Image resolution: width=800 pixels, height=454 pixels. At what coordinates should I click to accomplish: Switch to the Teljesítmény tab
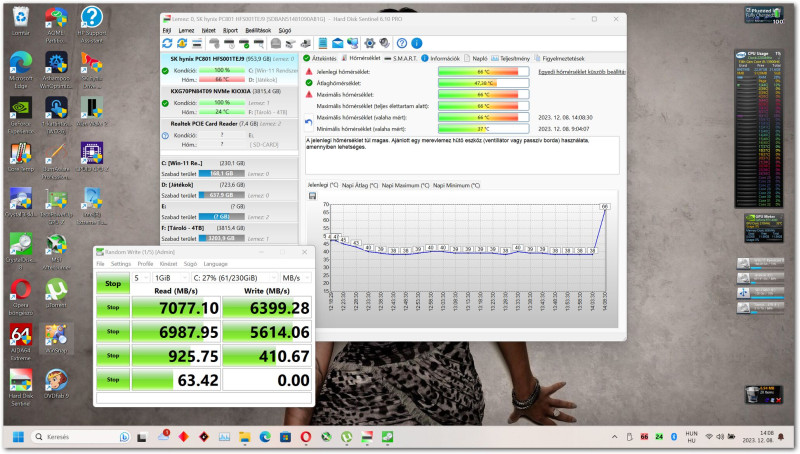511,59
